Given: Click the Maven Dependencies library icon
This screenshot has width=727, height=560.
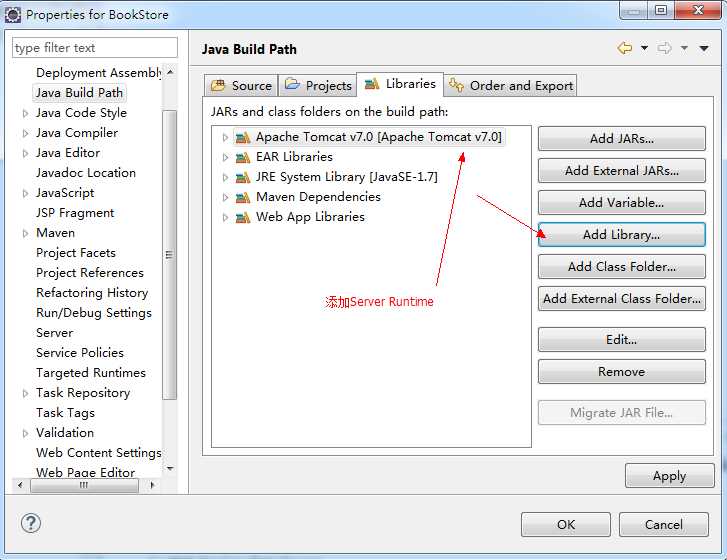Looking at the screenshot, I should (243, 197).
